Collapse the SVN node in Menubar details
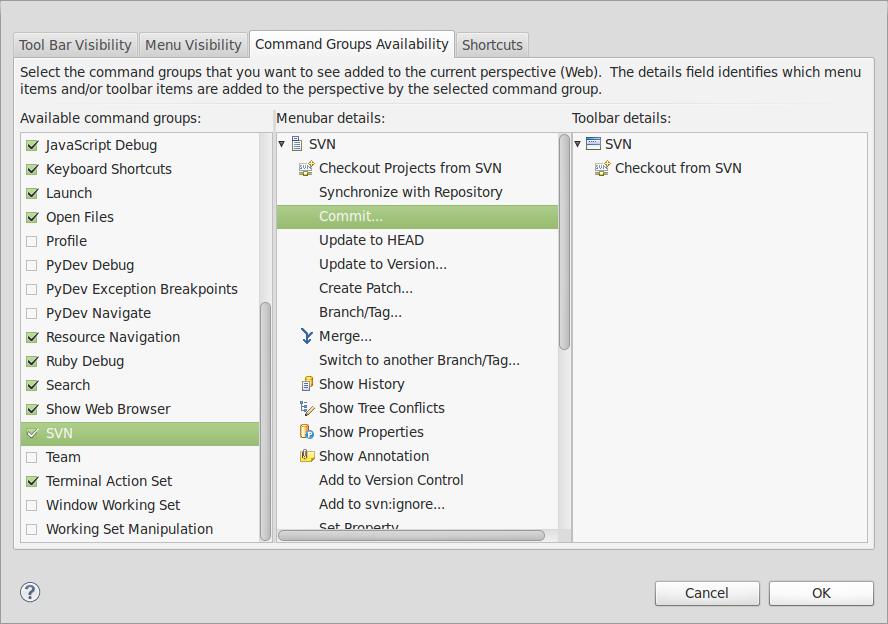 click(x=281, y=144)
